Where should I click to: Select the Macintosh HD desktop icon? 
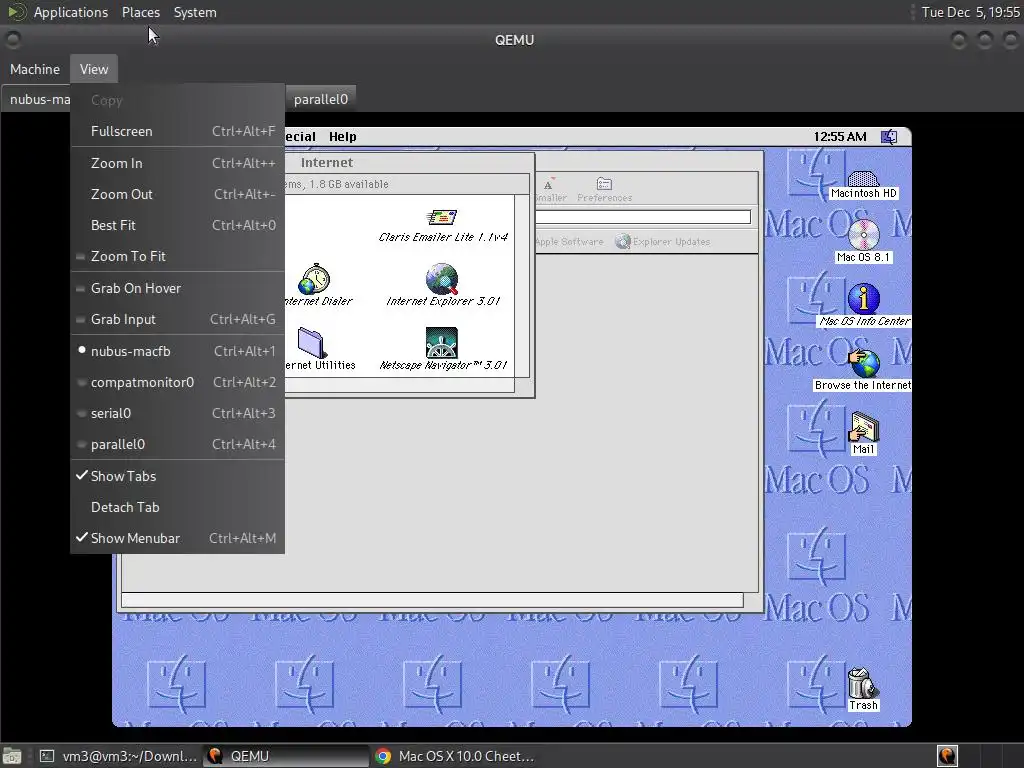[863, 178]
